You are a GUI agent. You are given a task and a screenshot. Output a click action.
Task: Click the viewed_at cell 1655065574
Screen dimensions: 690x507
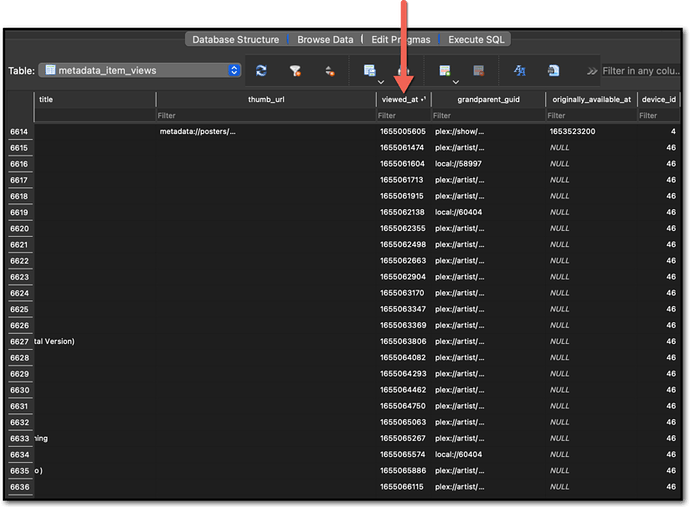coord(404,454)
